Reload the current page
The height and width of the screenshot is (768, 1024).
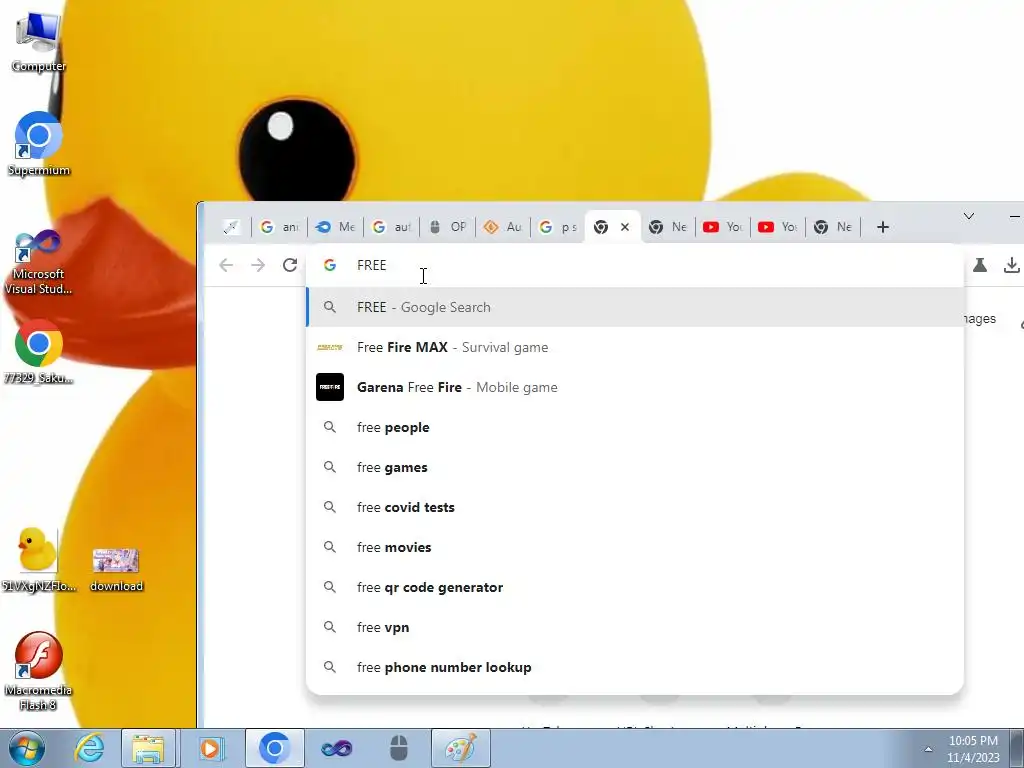click(290, 265)
